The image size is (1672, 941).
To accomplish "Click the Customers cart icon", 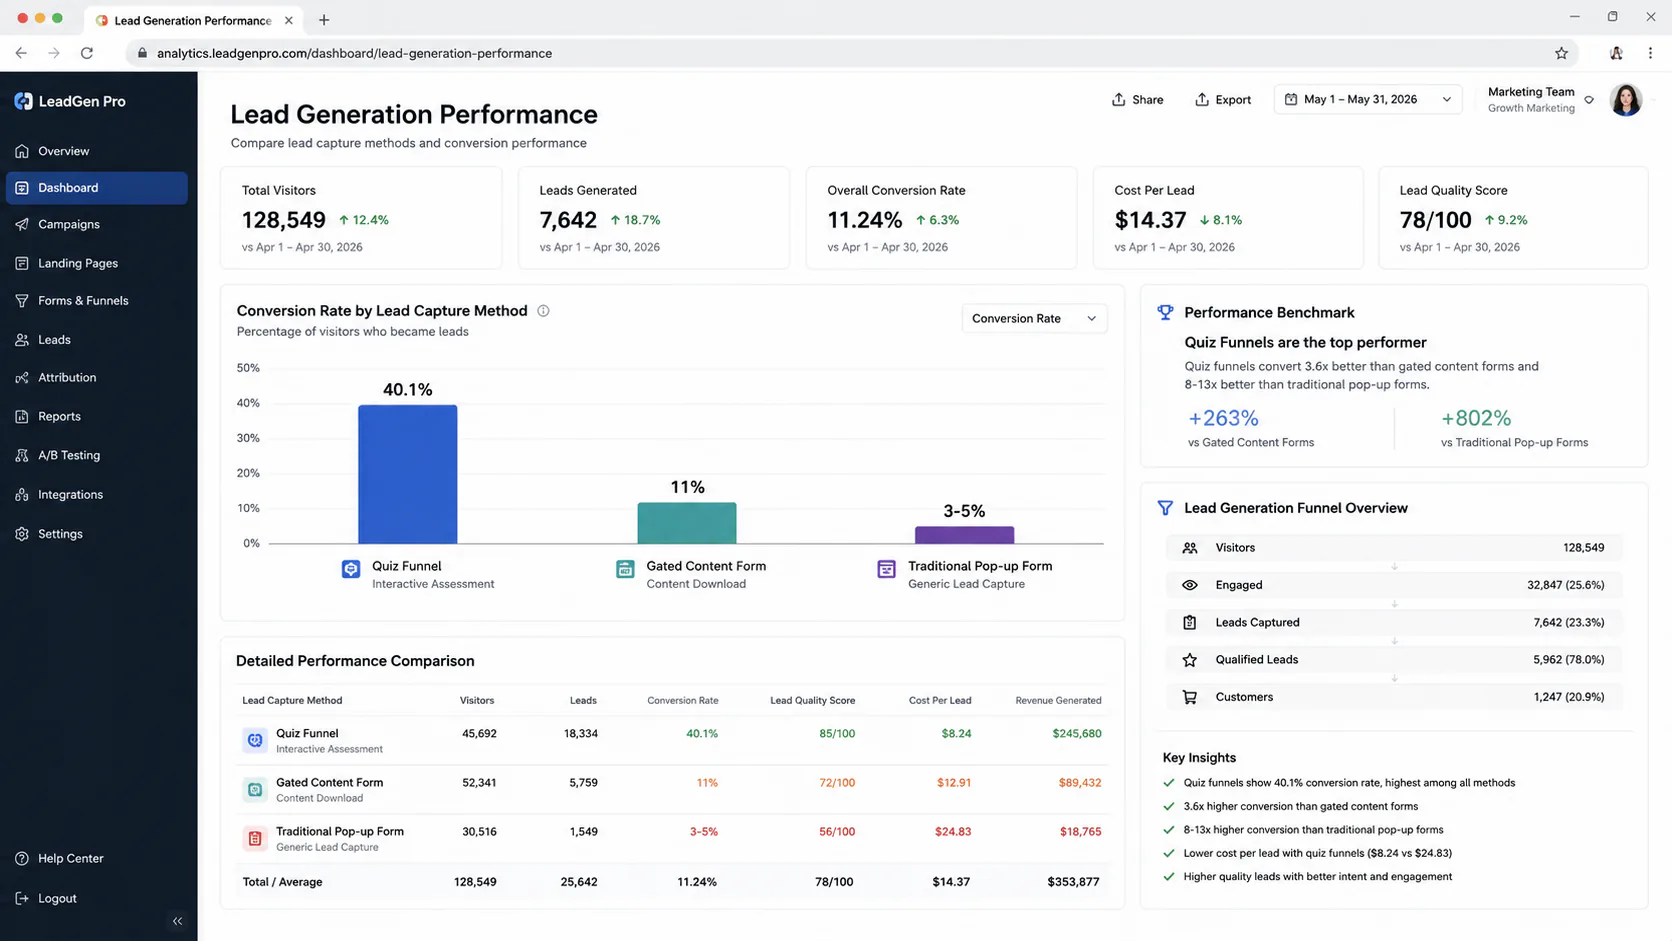I will point(1190,697).
